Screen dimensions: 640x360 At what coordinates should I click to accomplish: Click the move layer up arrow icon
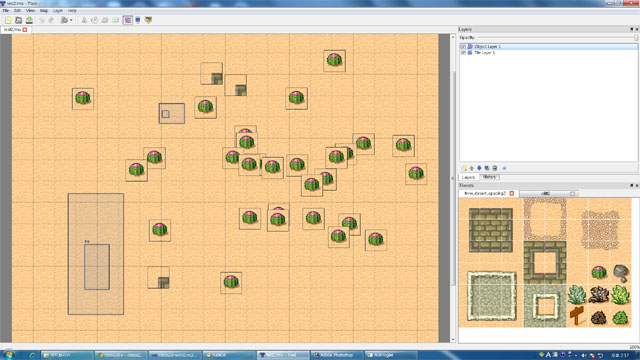point(472,168)
